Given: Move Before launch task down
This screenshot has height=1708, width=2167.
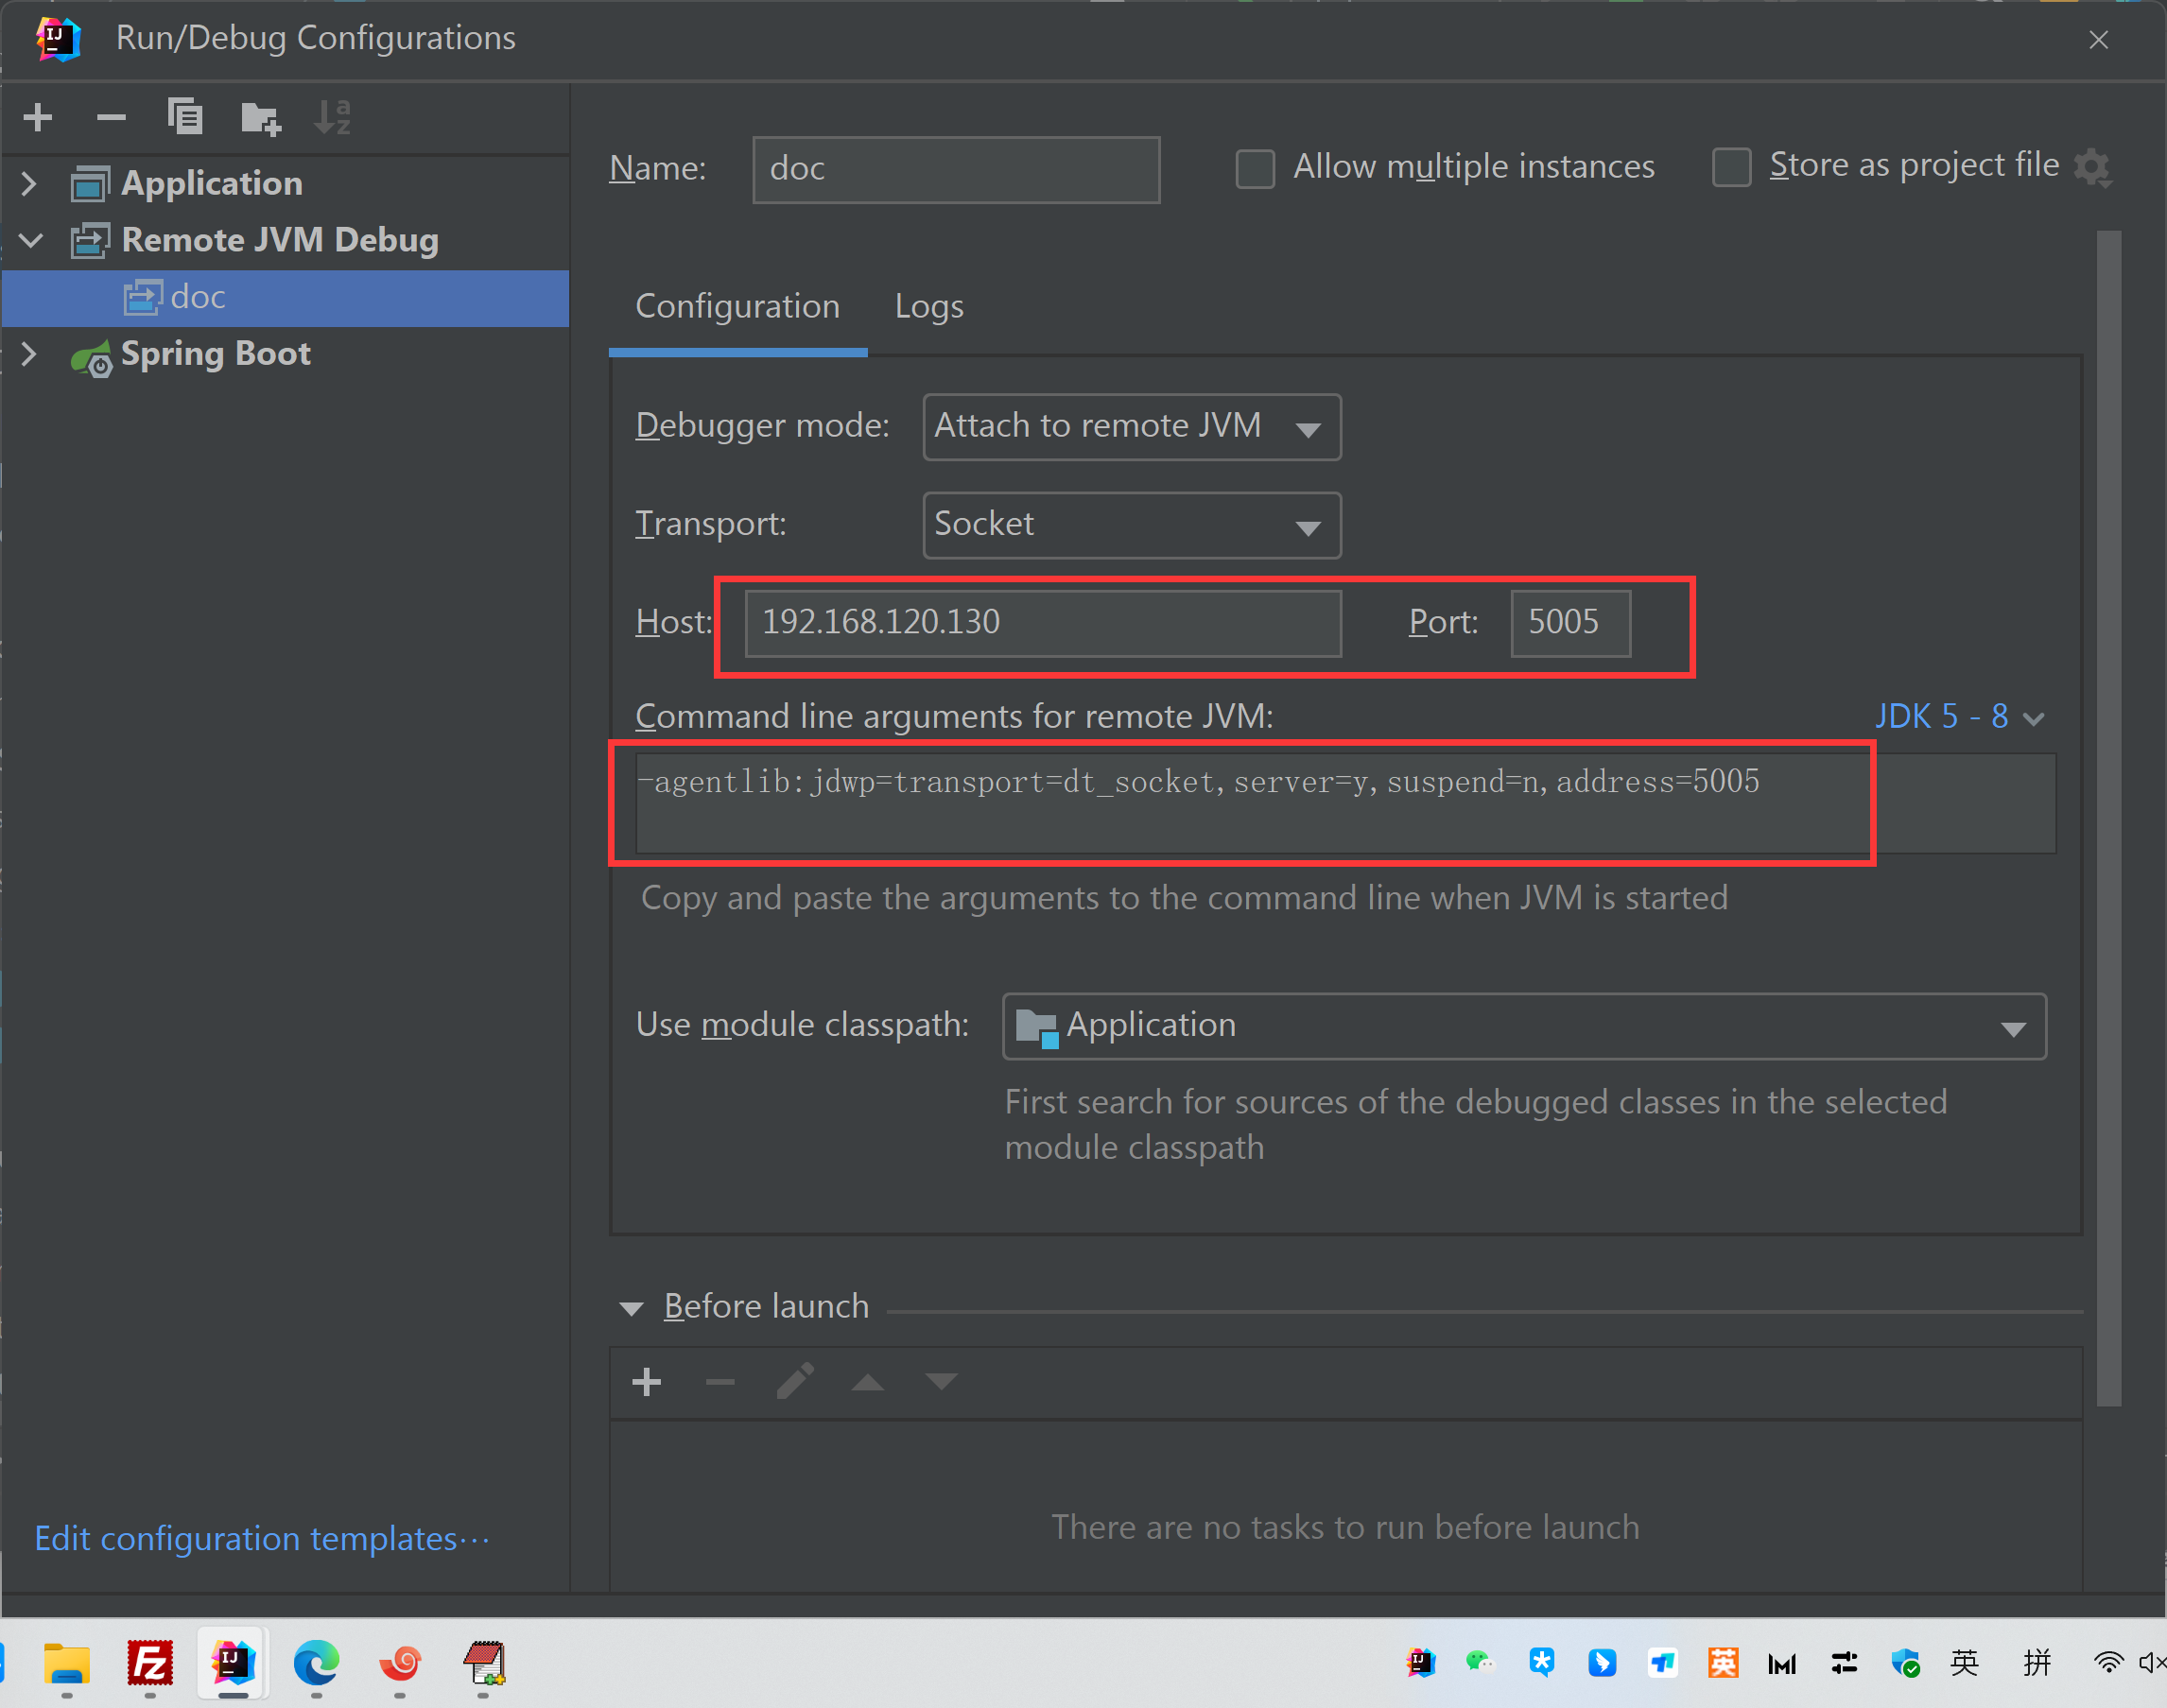Looking at the screenshot, I should (941, 1381).
